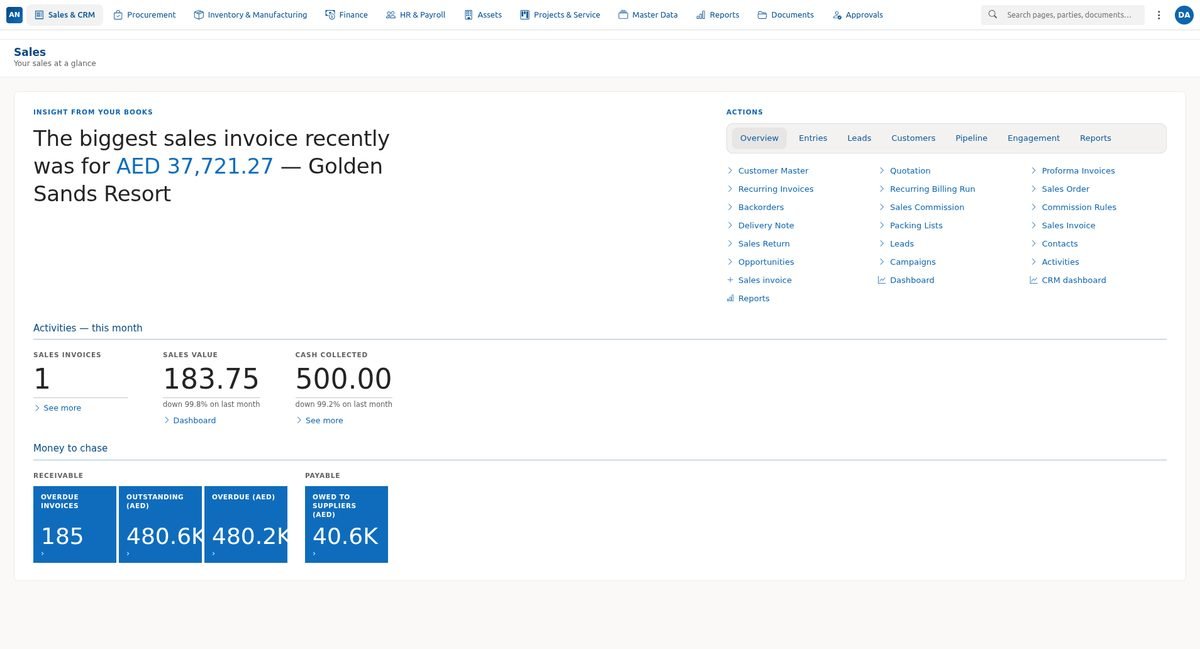Viewport: 1200px width, 649px height.
Task: Open the Approvals menu
Action: coord(857,15)
